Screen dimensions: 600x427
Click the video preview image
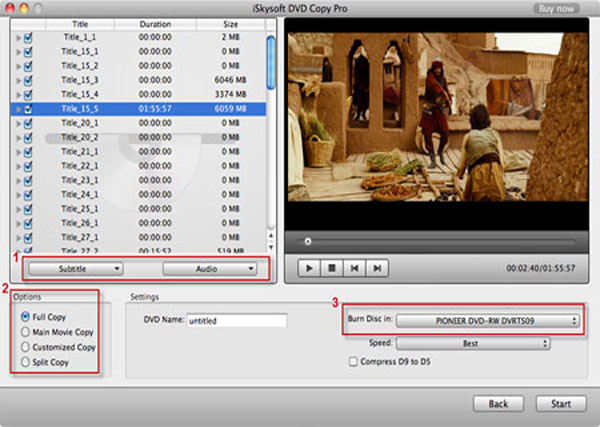pos(438,117)
